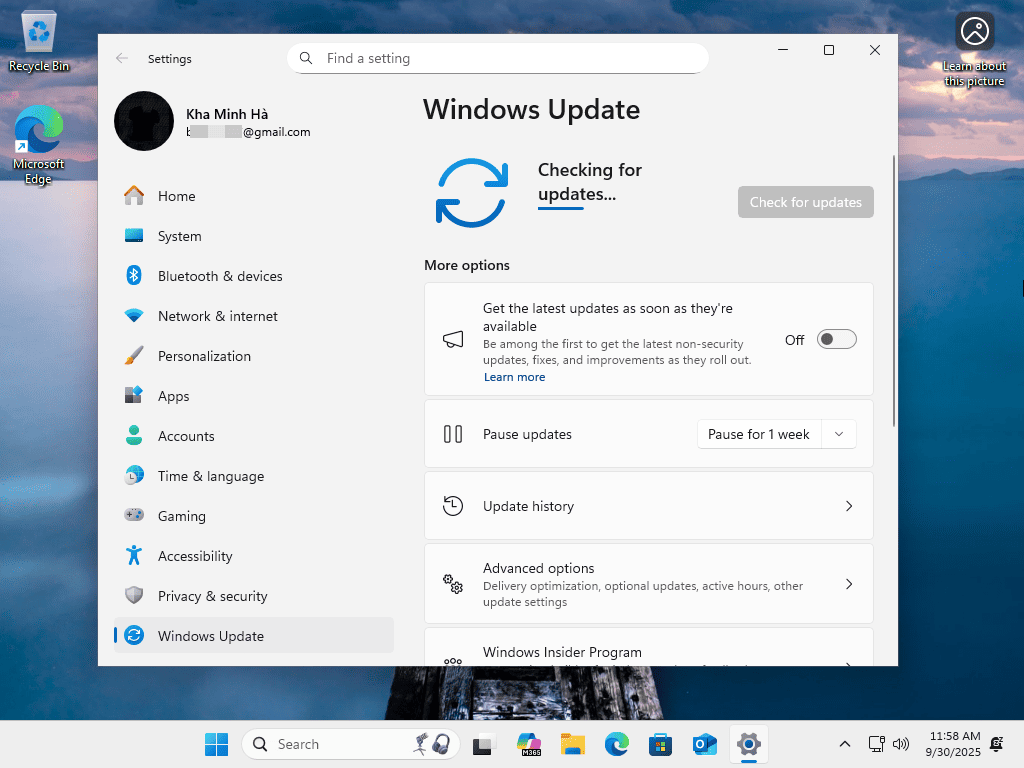
Task: Open Update history using its chevron
Action: coord(849,506)
